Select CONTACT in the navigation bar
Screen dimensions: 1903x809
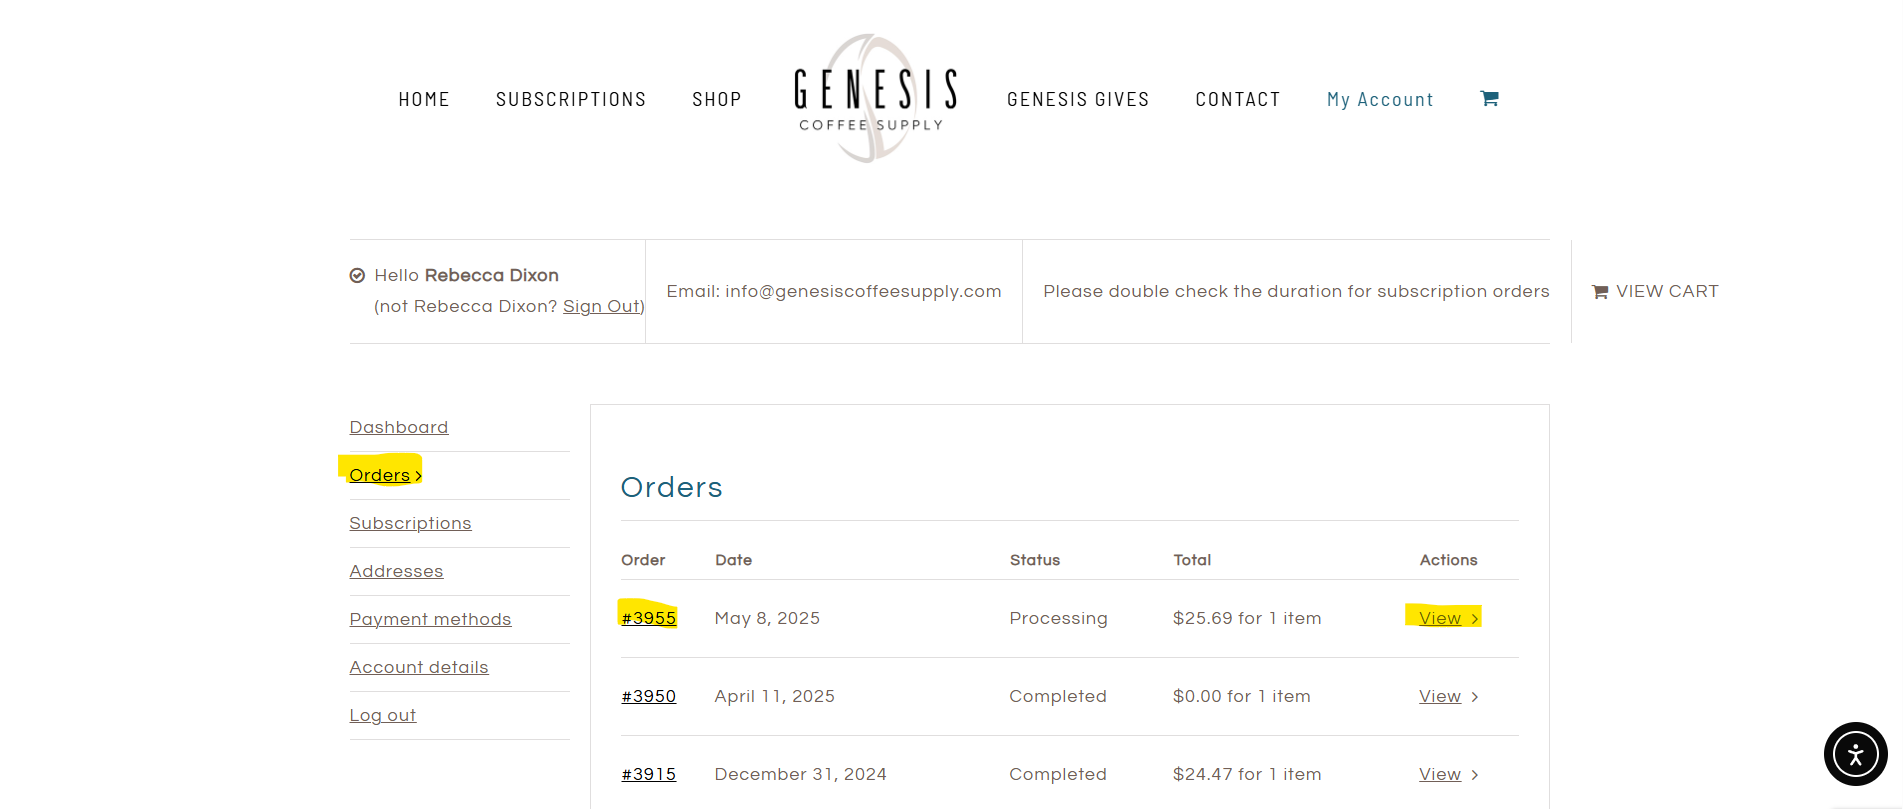coord(1238,99)
